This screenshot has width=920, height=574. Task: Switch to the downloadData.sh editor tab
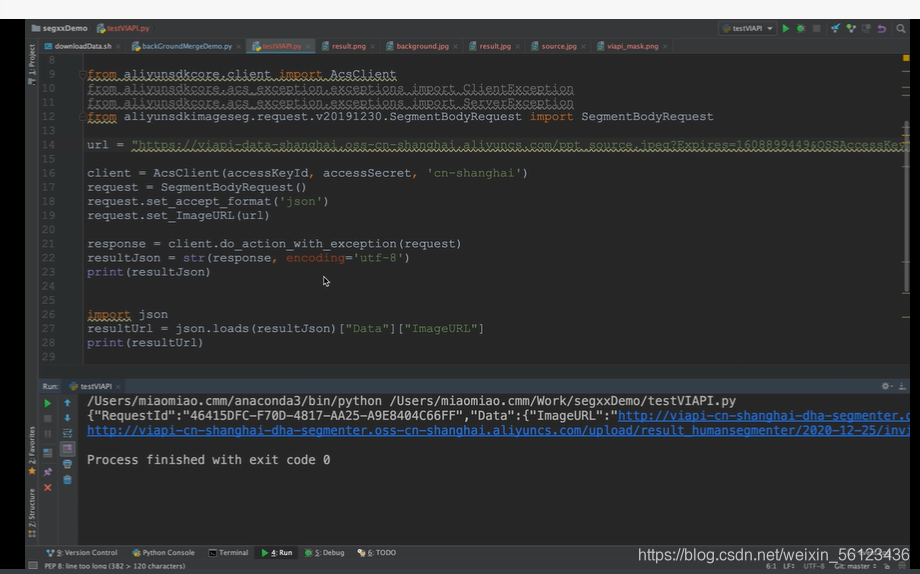82,46
